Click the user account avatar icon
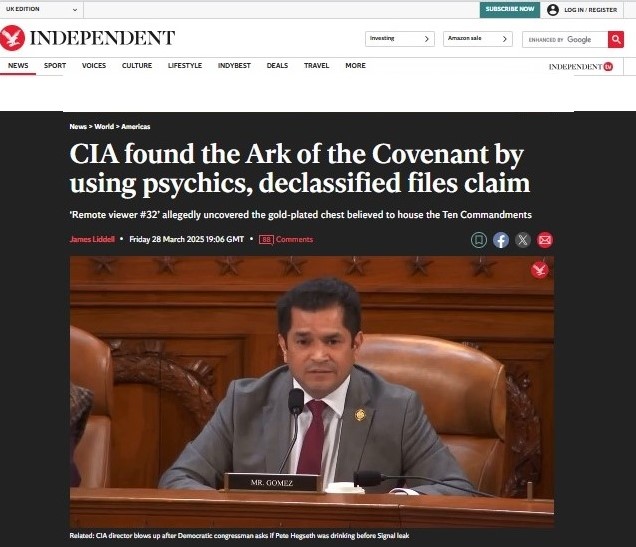The width and height of the screenshot is (636, 547). (x=552, y=10)
